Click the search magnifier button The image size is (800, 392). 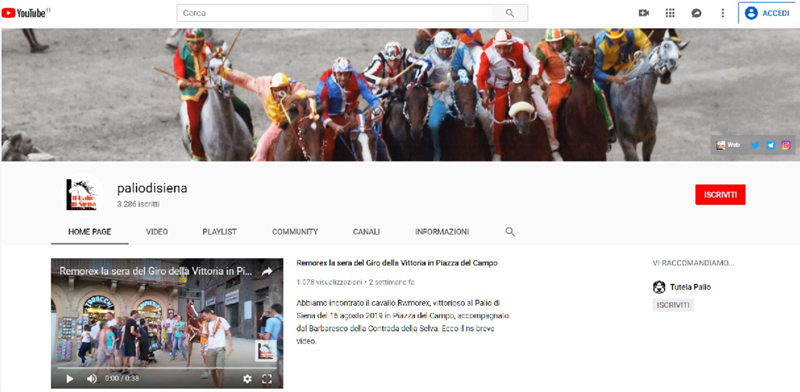(510, 13)
